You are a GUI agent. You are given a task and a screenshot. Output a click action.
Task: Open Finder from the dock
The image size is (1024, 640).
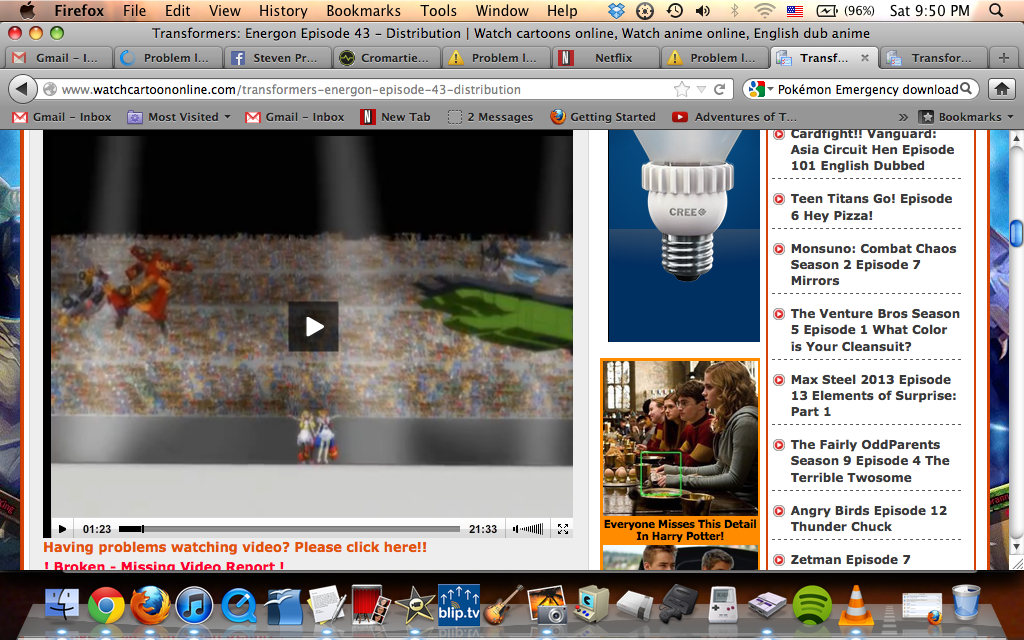coord(62,603)
